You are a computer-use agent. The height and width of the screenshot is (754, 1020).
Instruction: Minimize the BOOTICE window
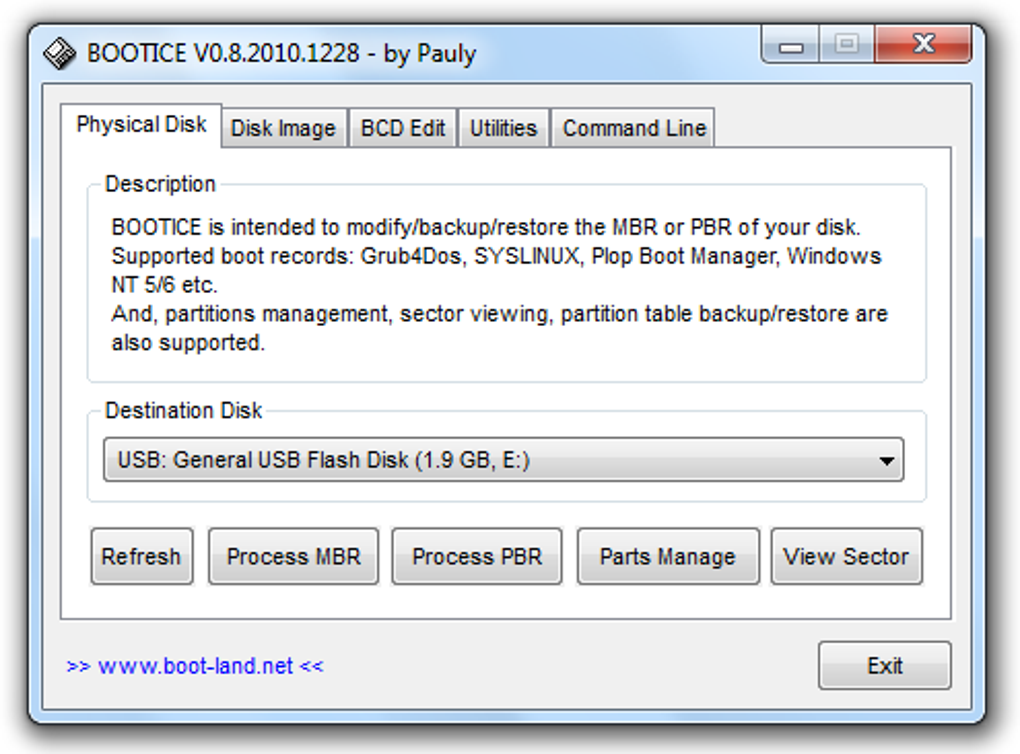click(791, 46)
